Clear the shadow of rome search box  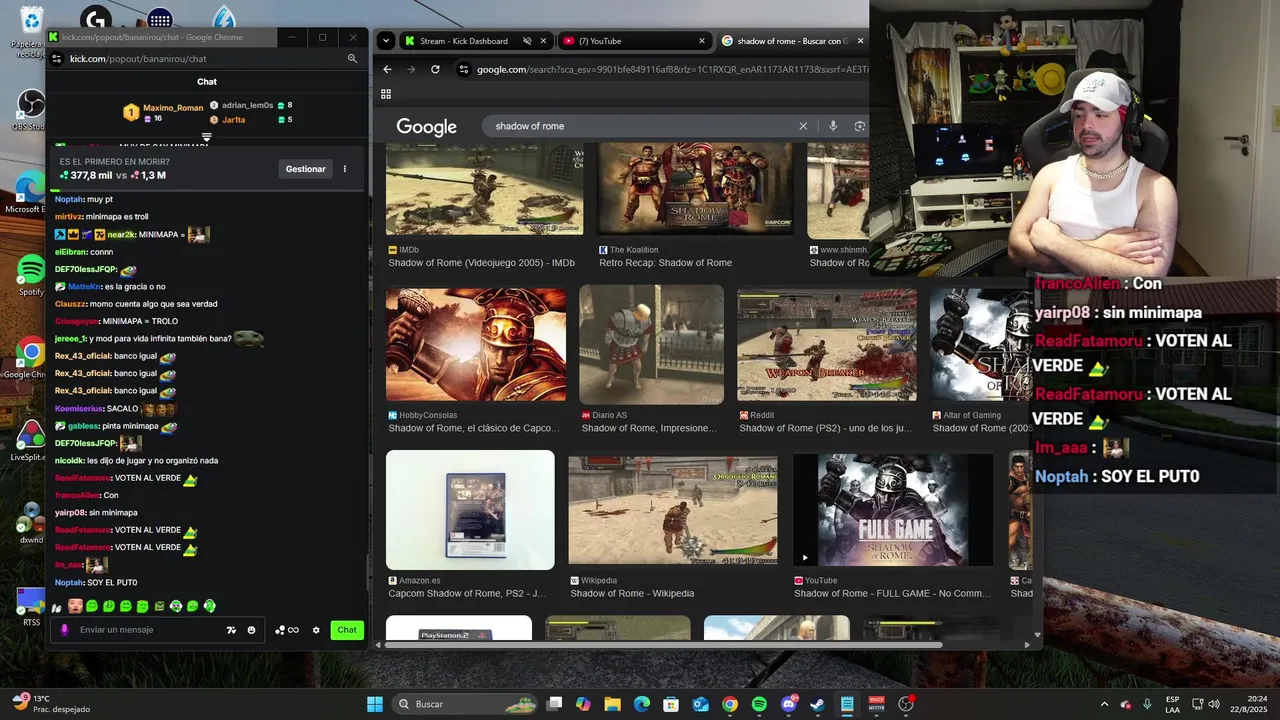[x=802, y=126]
